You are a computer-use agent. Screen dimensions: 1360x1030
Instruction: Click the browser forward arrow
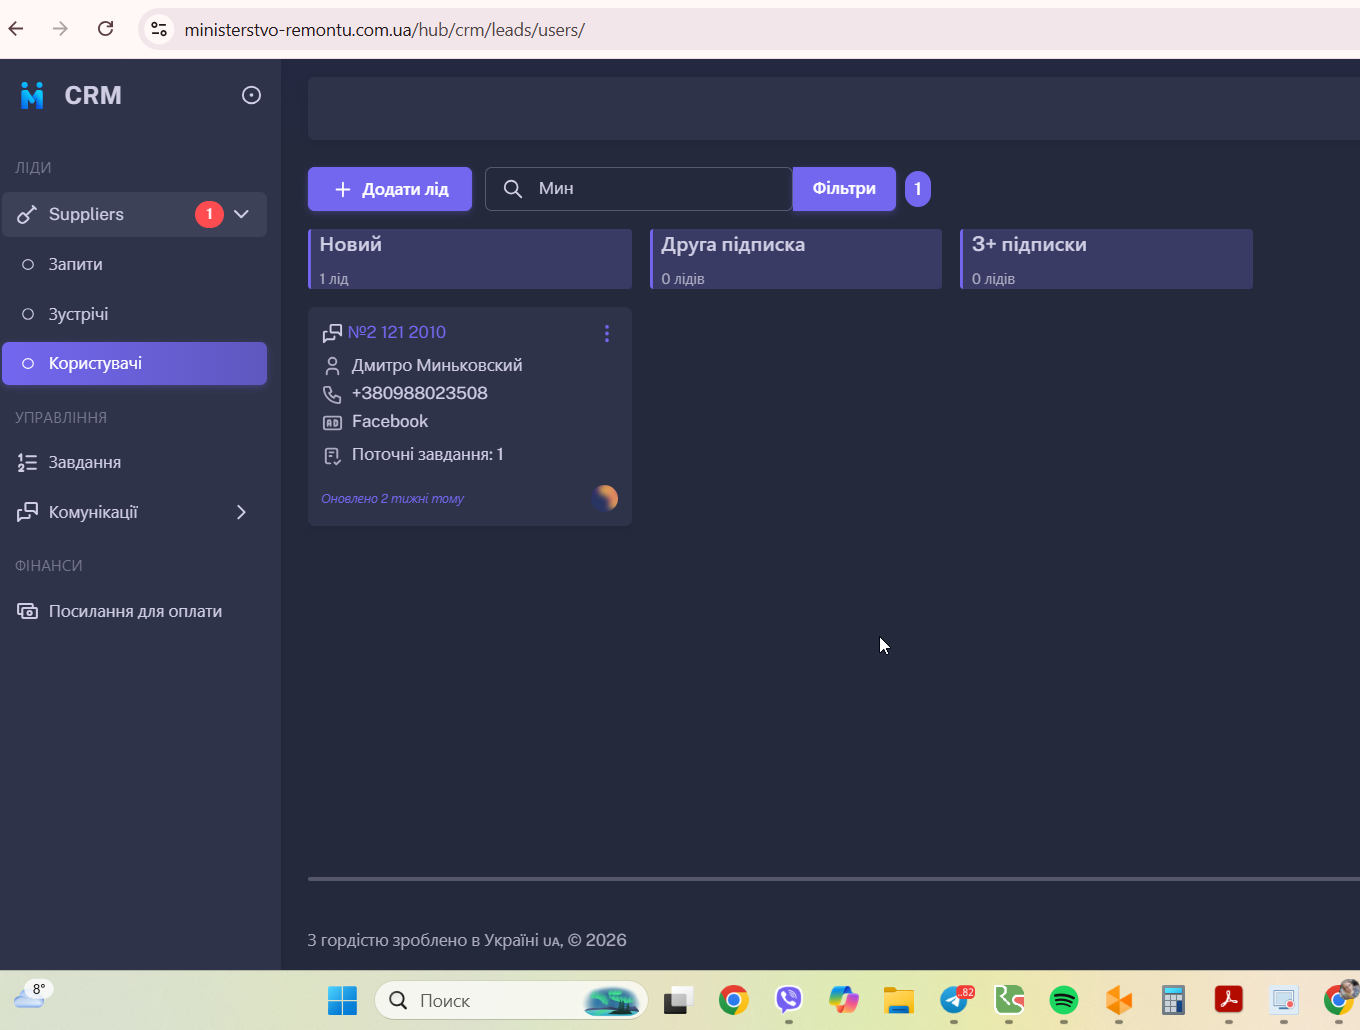(61, 29)
